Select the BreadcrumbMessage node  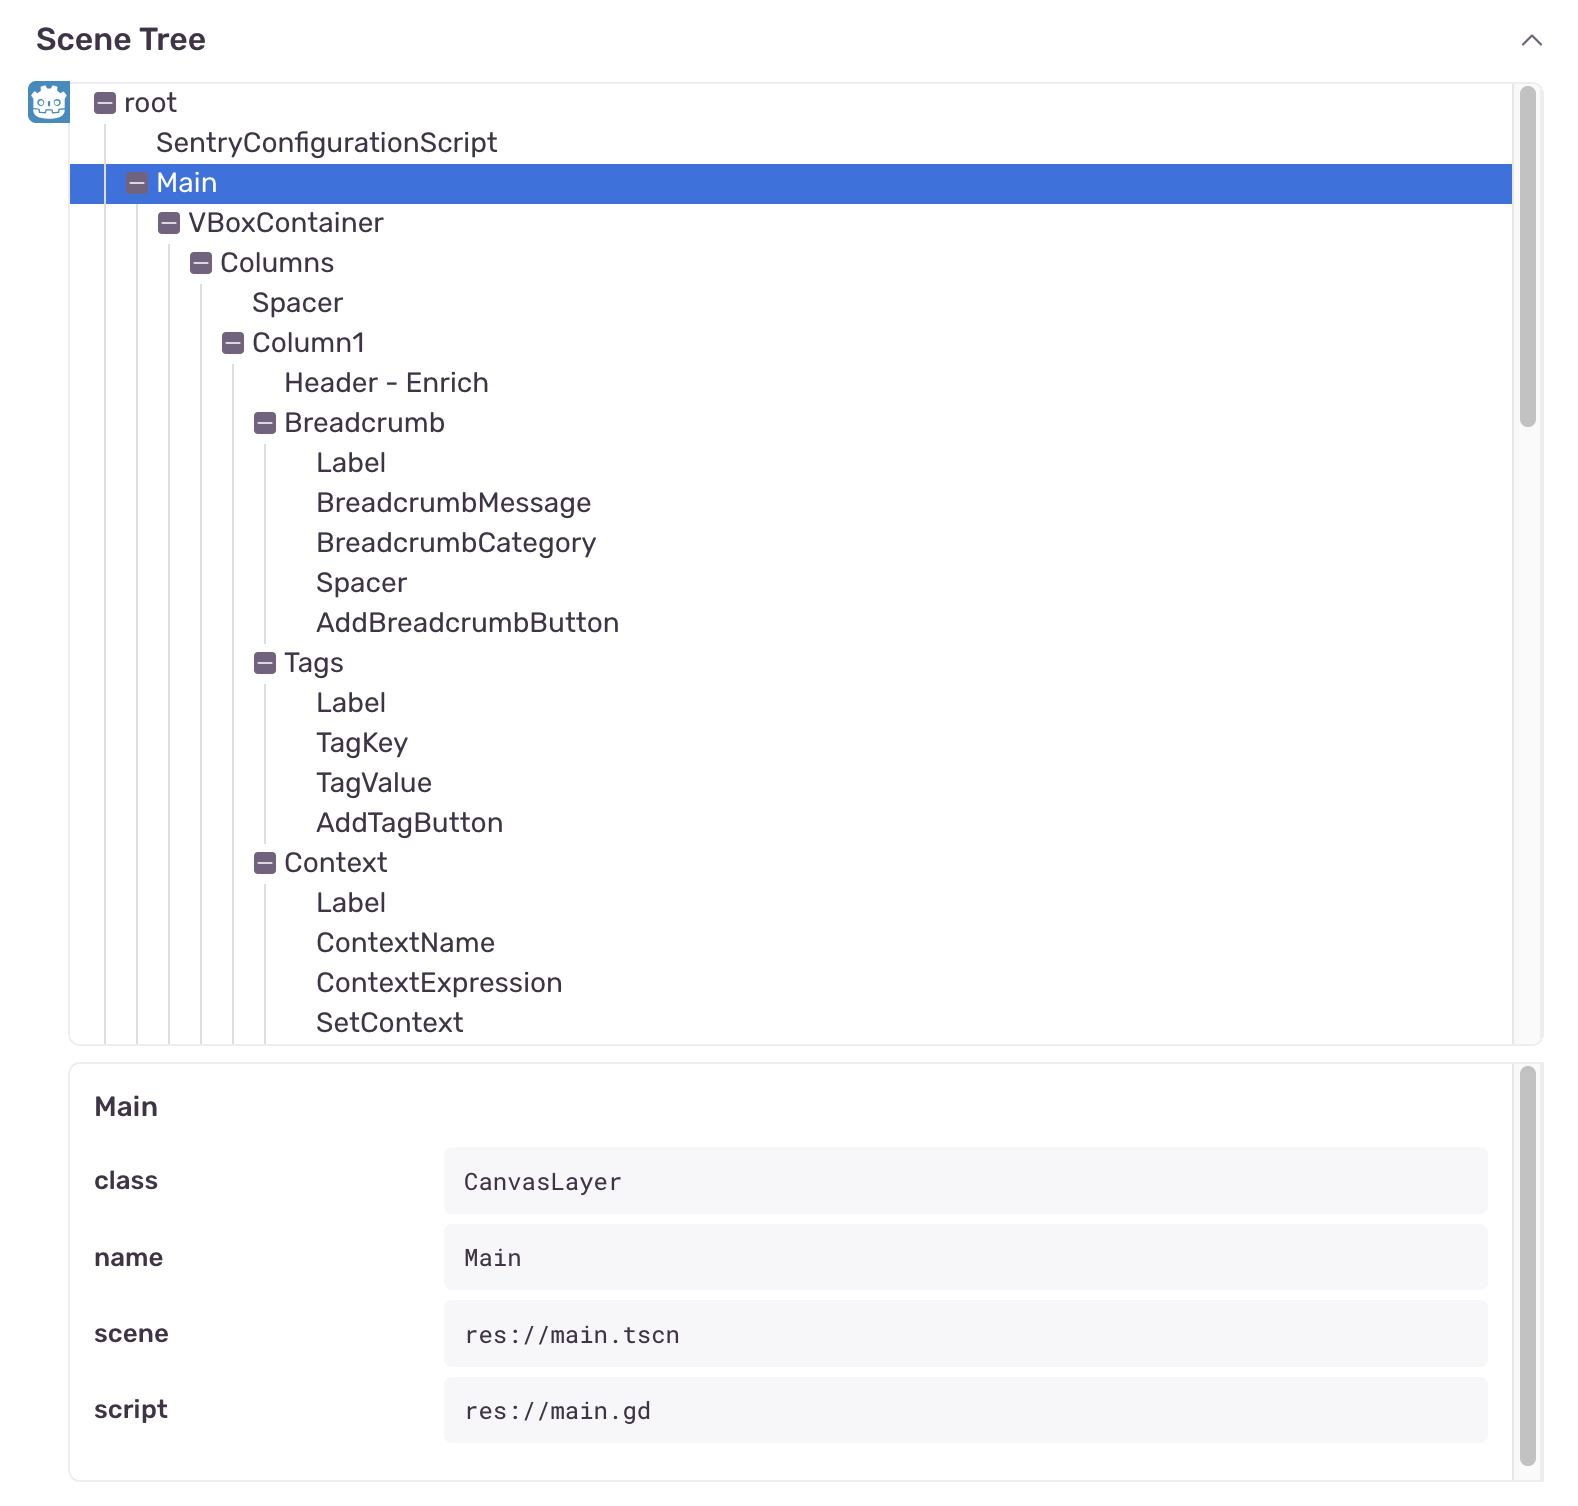[453, 503]
